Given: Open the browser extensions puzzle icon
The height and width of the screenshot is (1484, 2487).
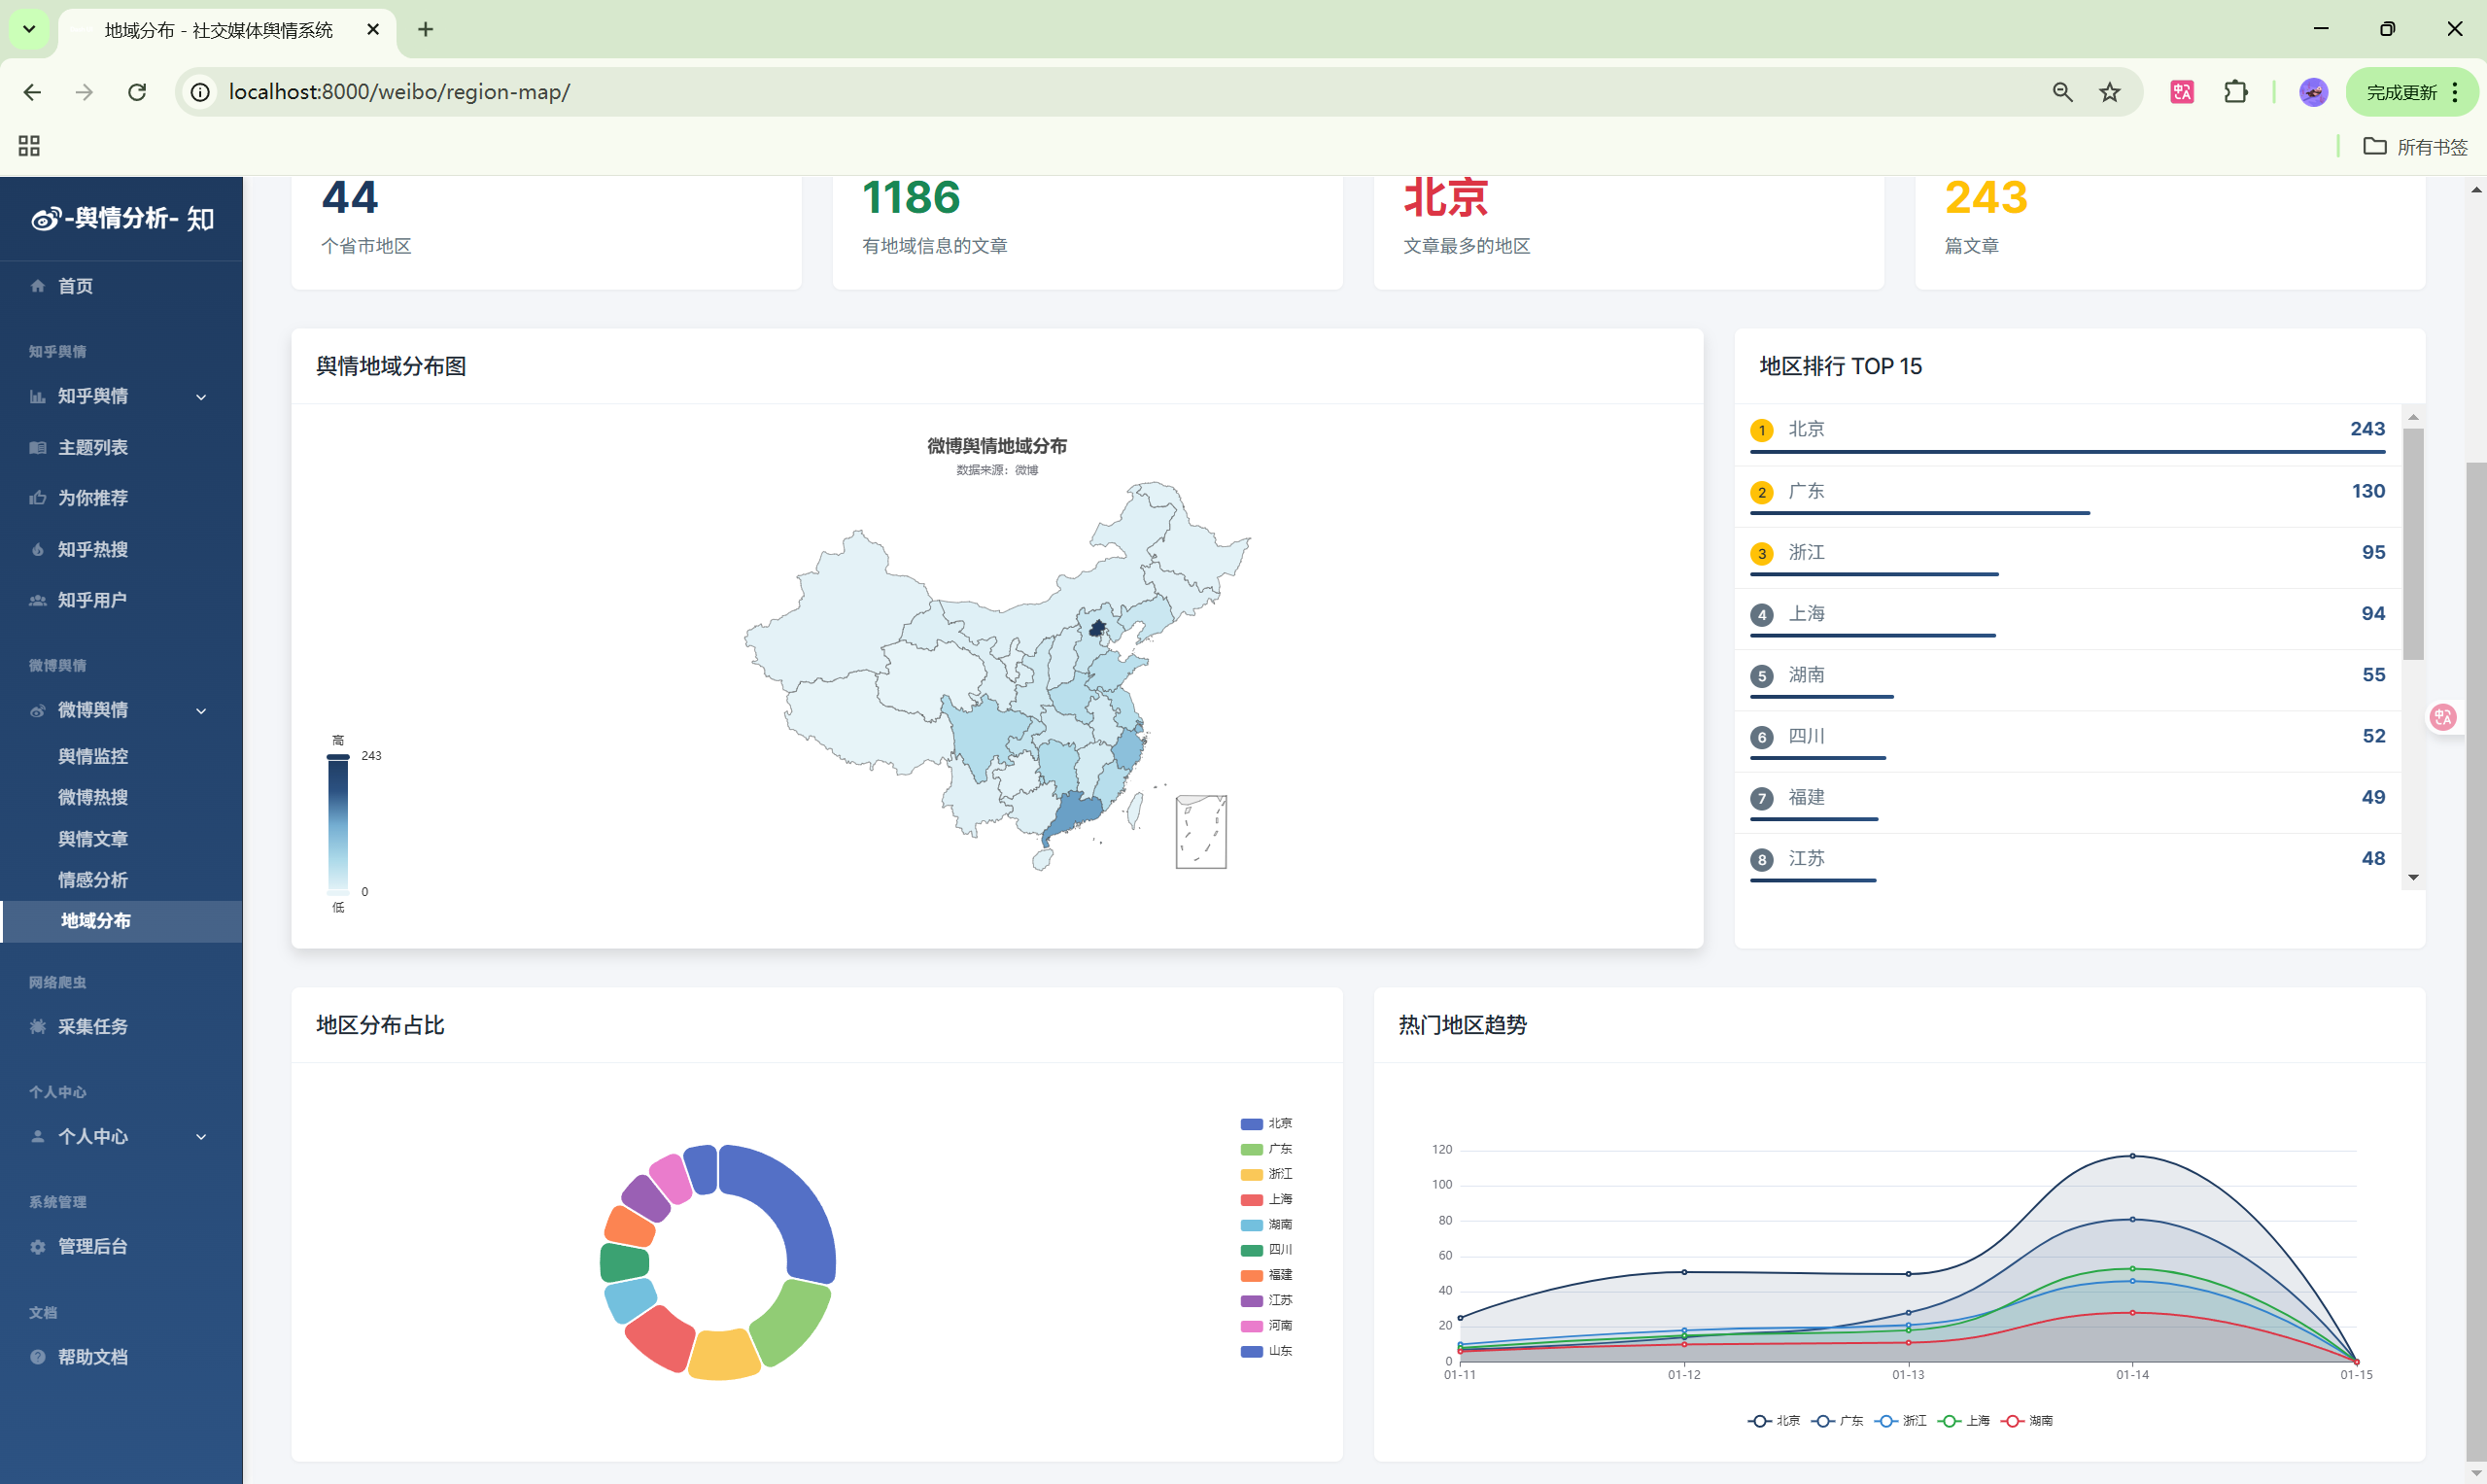Looking at the screenshot, I should coord(2236,92).
